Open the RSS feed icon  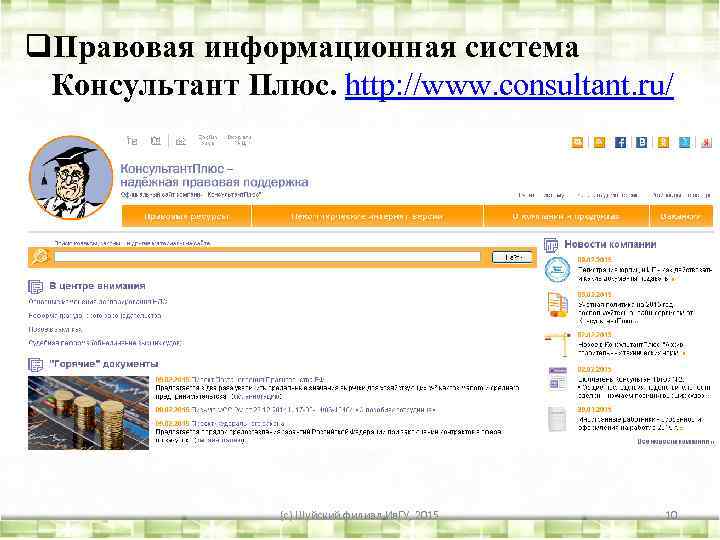[x=599, y=142]
